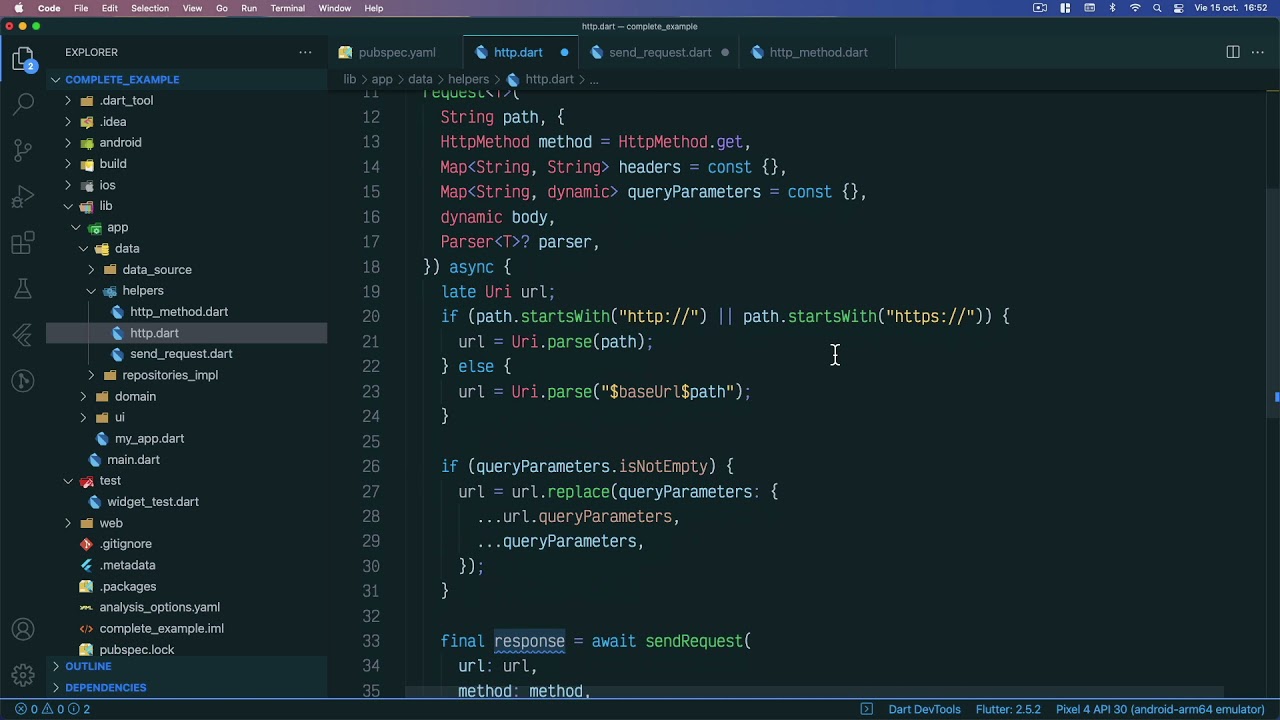The image size is (1280, 720).
Task: Split the editor to the right
Action: (x=1233, y=52)
